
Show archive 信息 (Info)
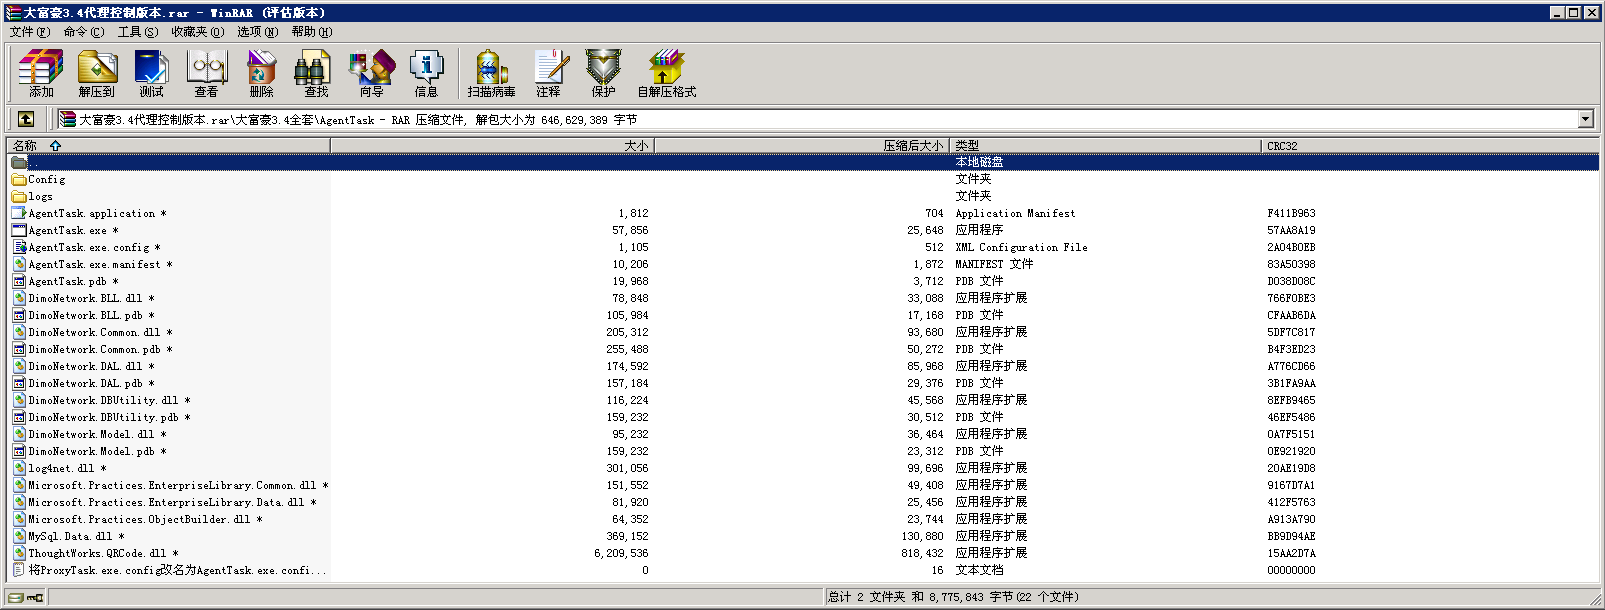point(426,74)
